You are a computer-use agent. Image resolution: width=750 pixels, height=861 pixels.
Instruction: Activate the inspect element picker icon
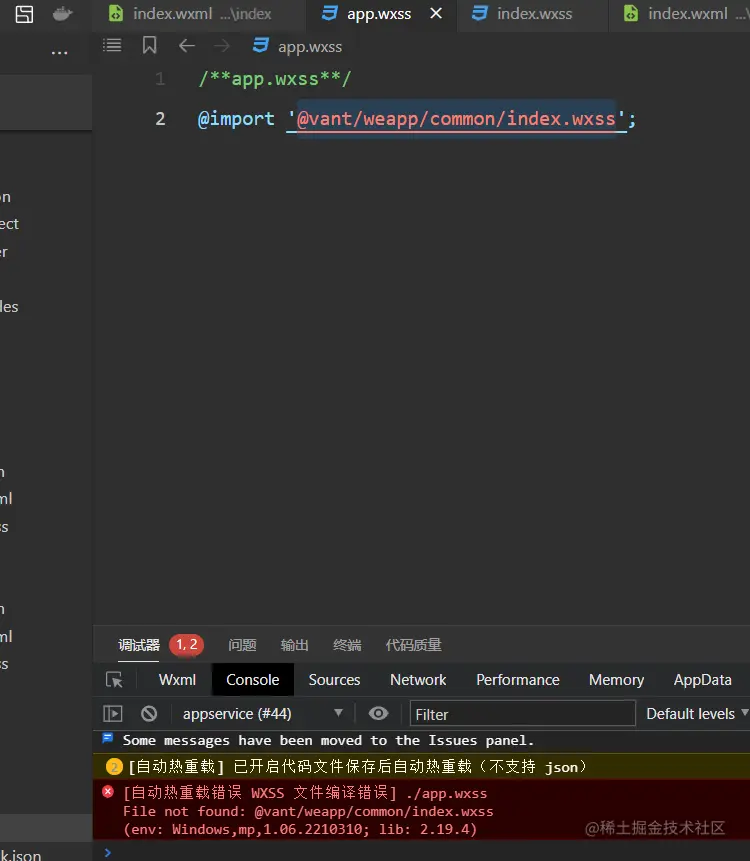(114, 680)
